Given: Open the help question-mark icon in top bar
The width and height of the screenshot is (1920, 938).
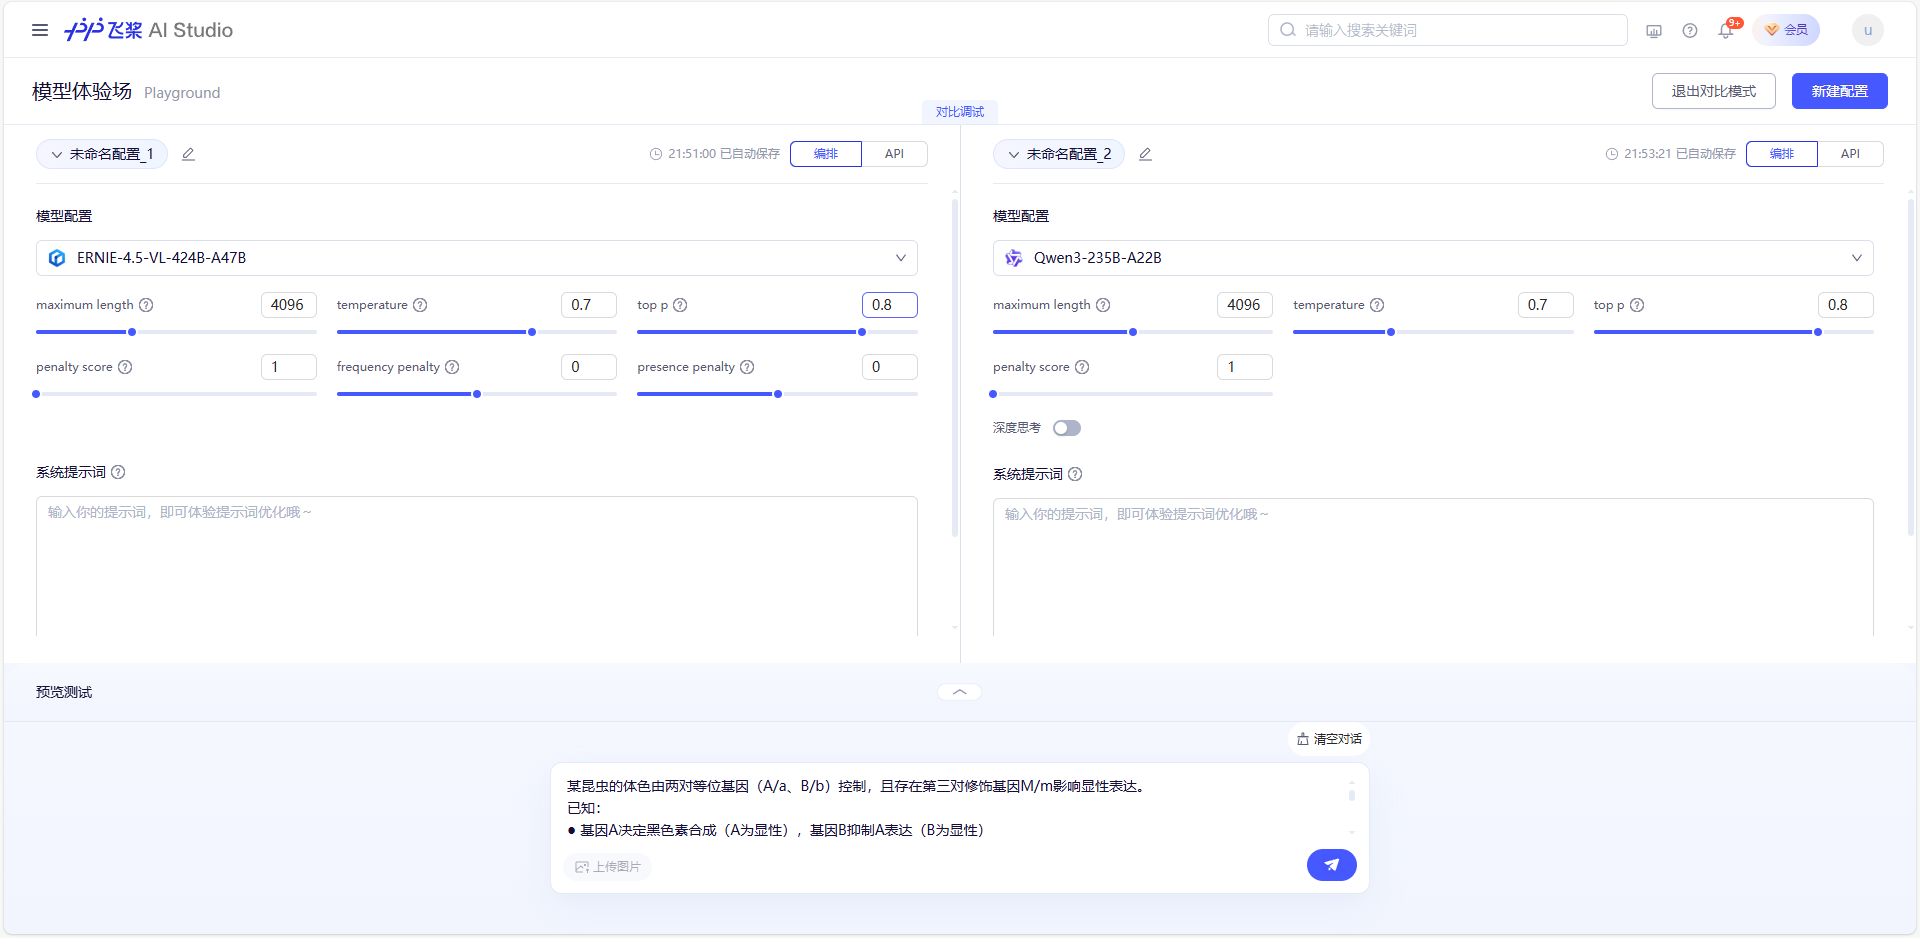Looking at the screenshot, I should (1690, 30).
